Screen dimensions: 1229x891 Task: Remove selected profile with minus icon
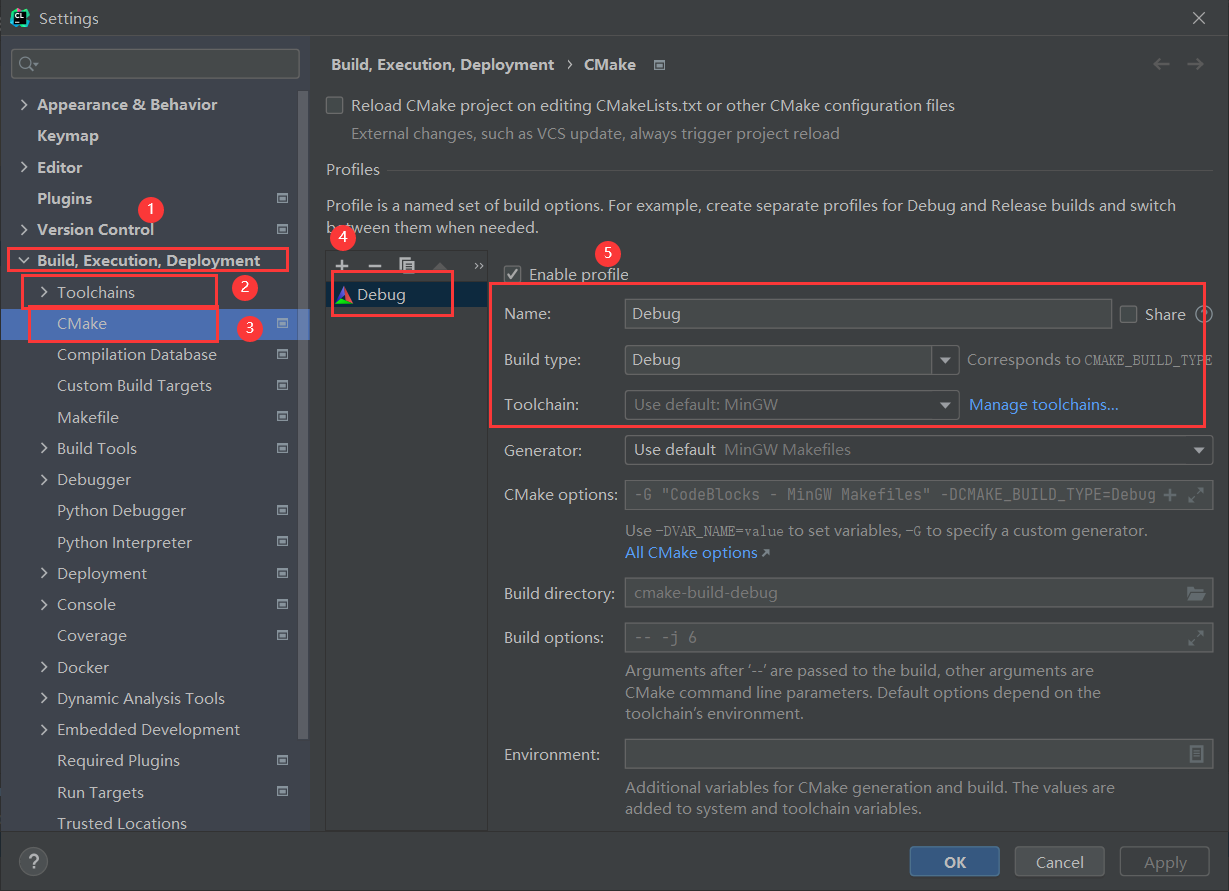375,265
